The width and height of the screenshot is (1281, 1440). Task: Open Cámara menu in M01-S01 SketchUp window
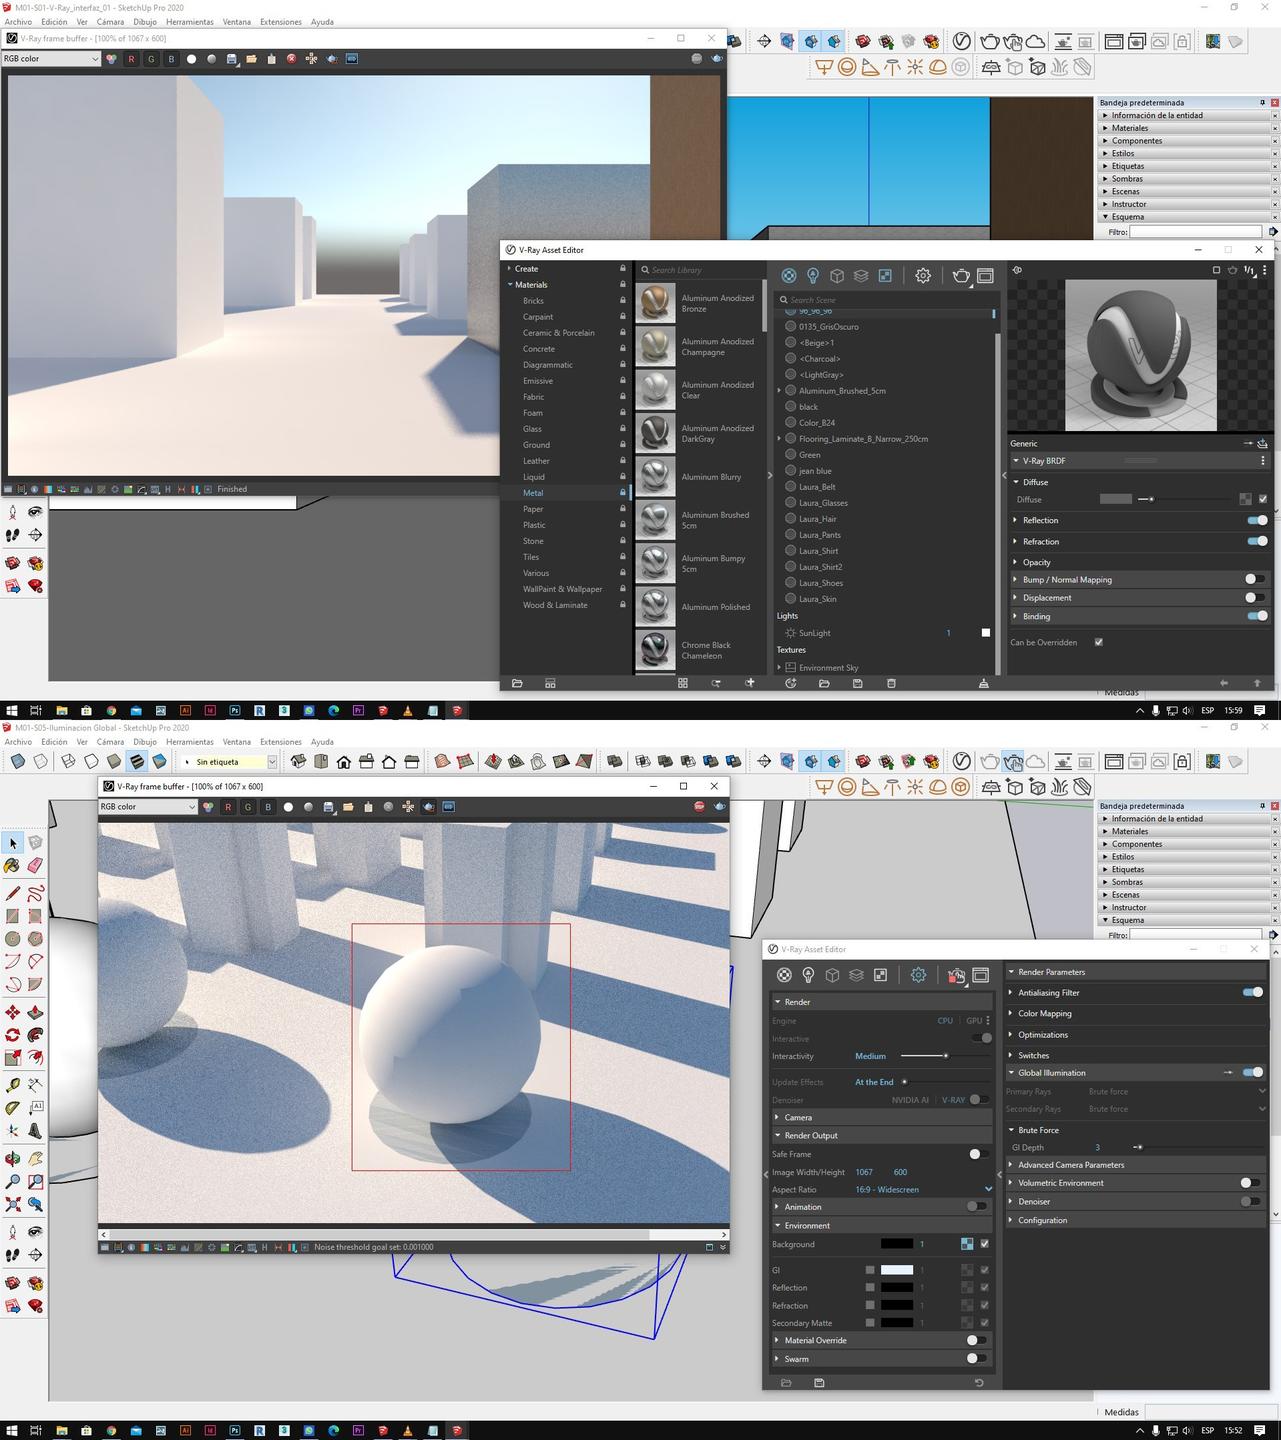[x=110, y=22]
